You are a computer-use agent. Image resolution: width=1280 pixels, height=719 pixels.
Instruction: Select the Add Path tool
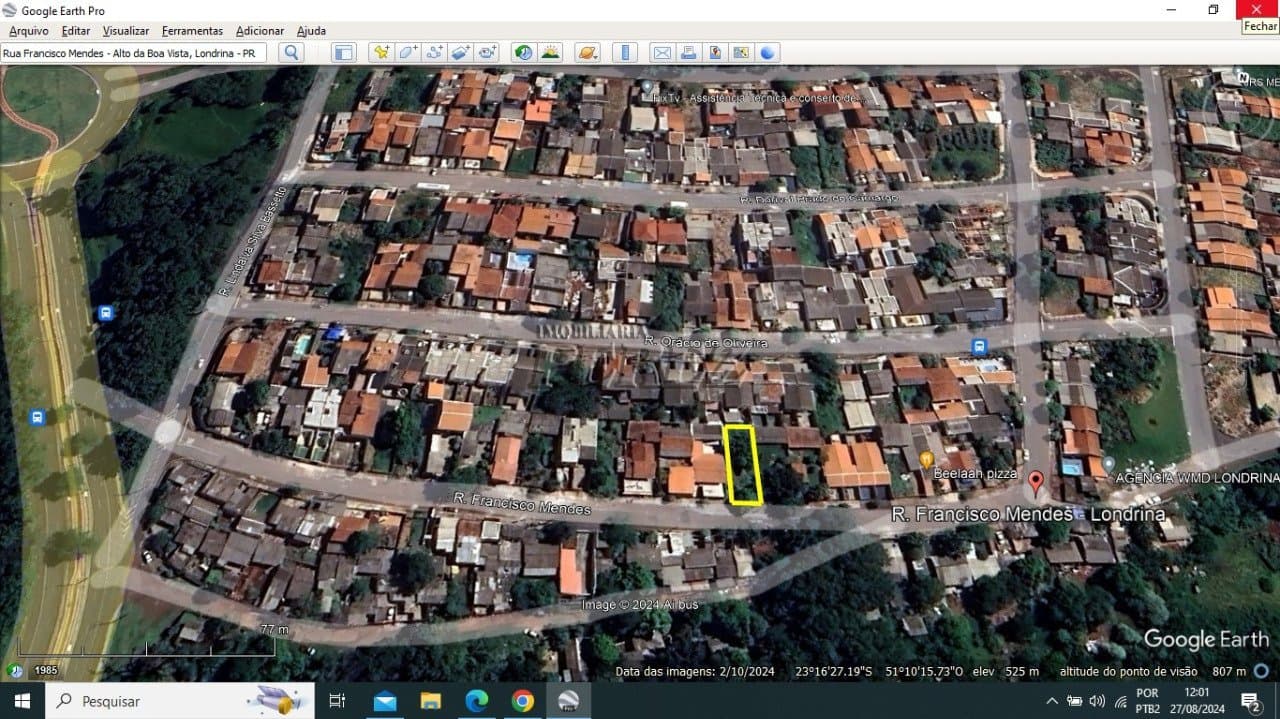click(434, 53)
